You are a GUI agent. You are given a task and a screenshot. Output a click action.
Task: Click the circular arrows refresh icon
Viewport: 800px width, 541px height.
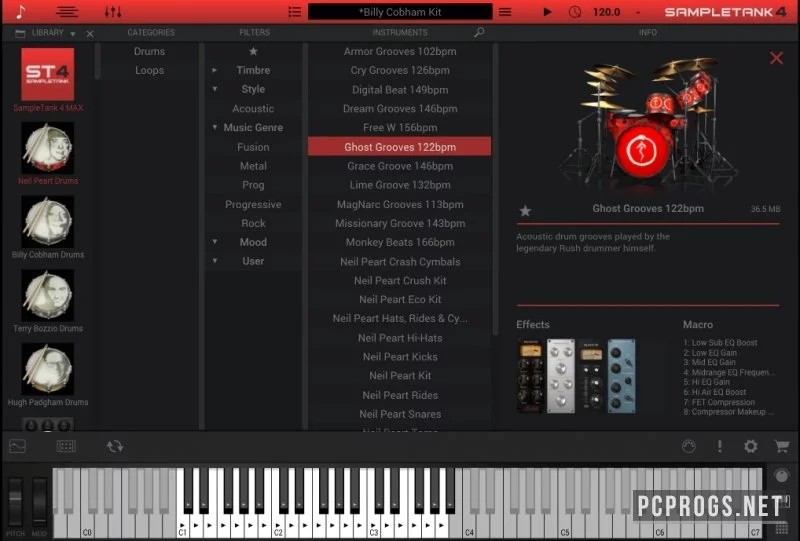tap(115, 447)
